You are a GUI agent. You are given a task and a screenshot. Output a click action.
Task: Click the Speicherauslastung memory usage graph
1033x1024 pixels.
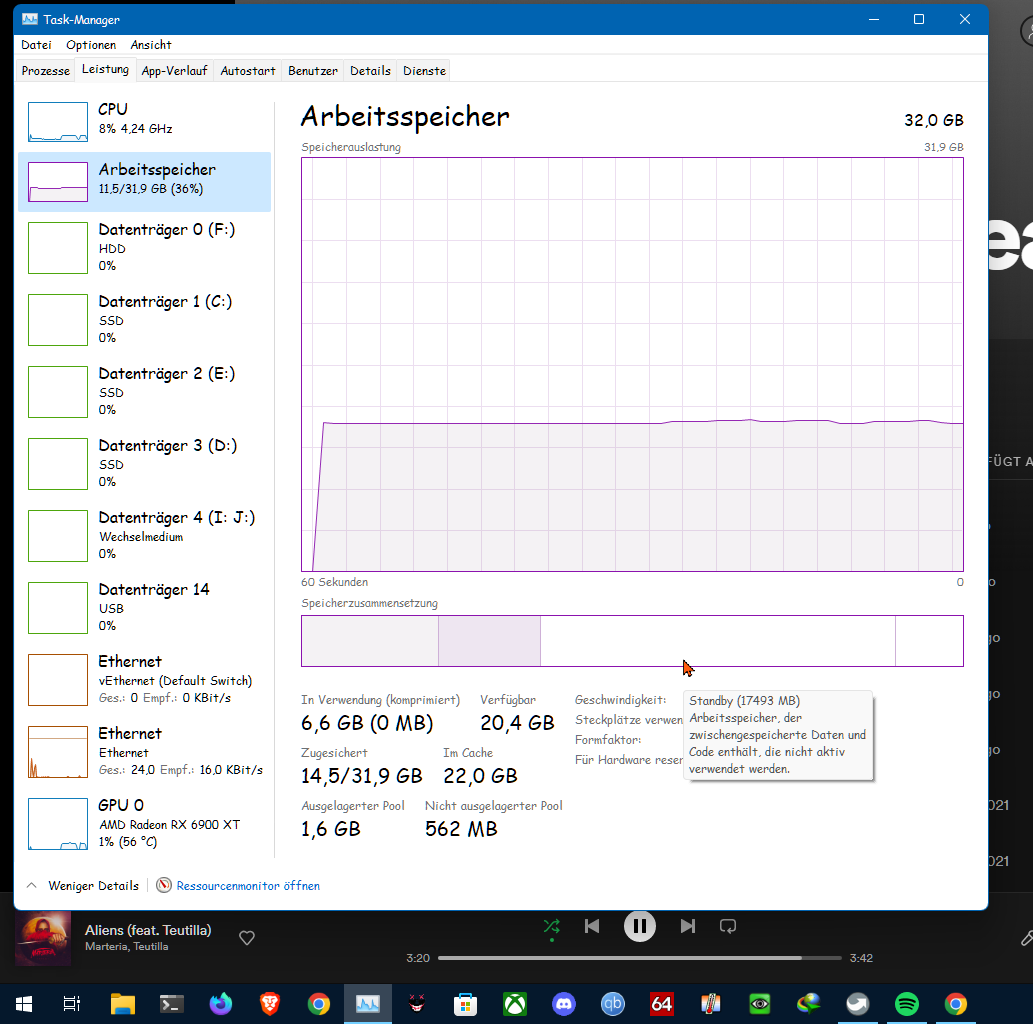tap(632, 364)
